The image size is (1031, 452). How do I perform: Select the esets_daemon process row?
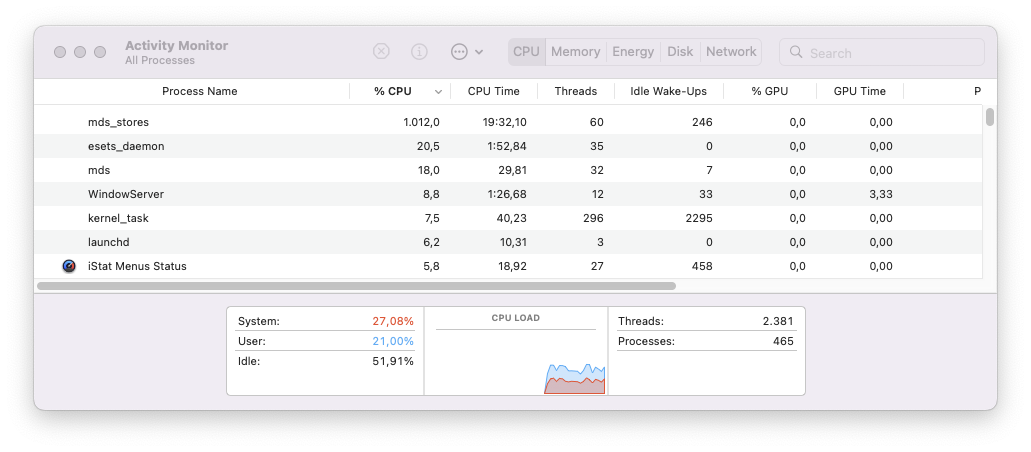pos(508,146)
